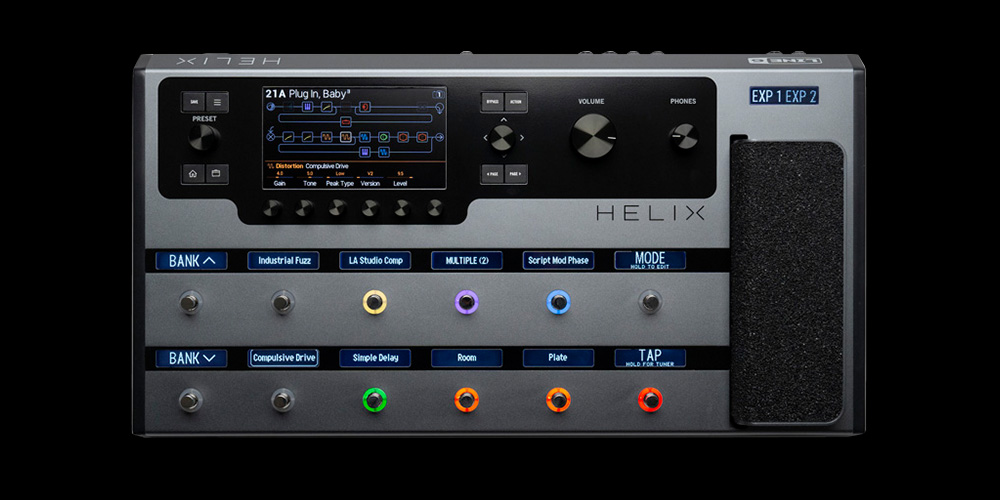Screen dimensions: 1000x500
Task: Click the large VOLUME knob
Action: (594, 136)
